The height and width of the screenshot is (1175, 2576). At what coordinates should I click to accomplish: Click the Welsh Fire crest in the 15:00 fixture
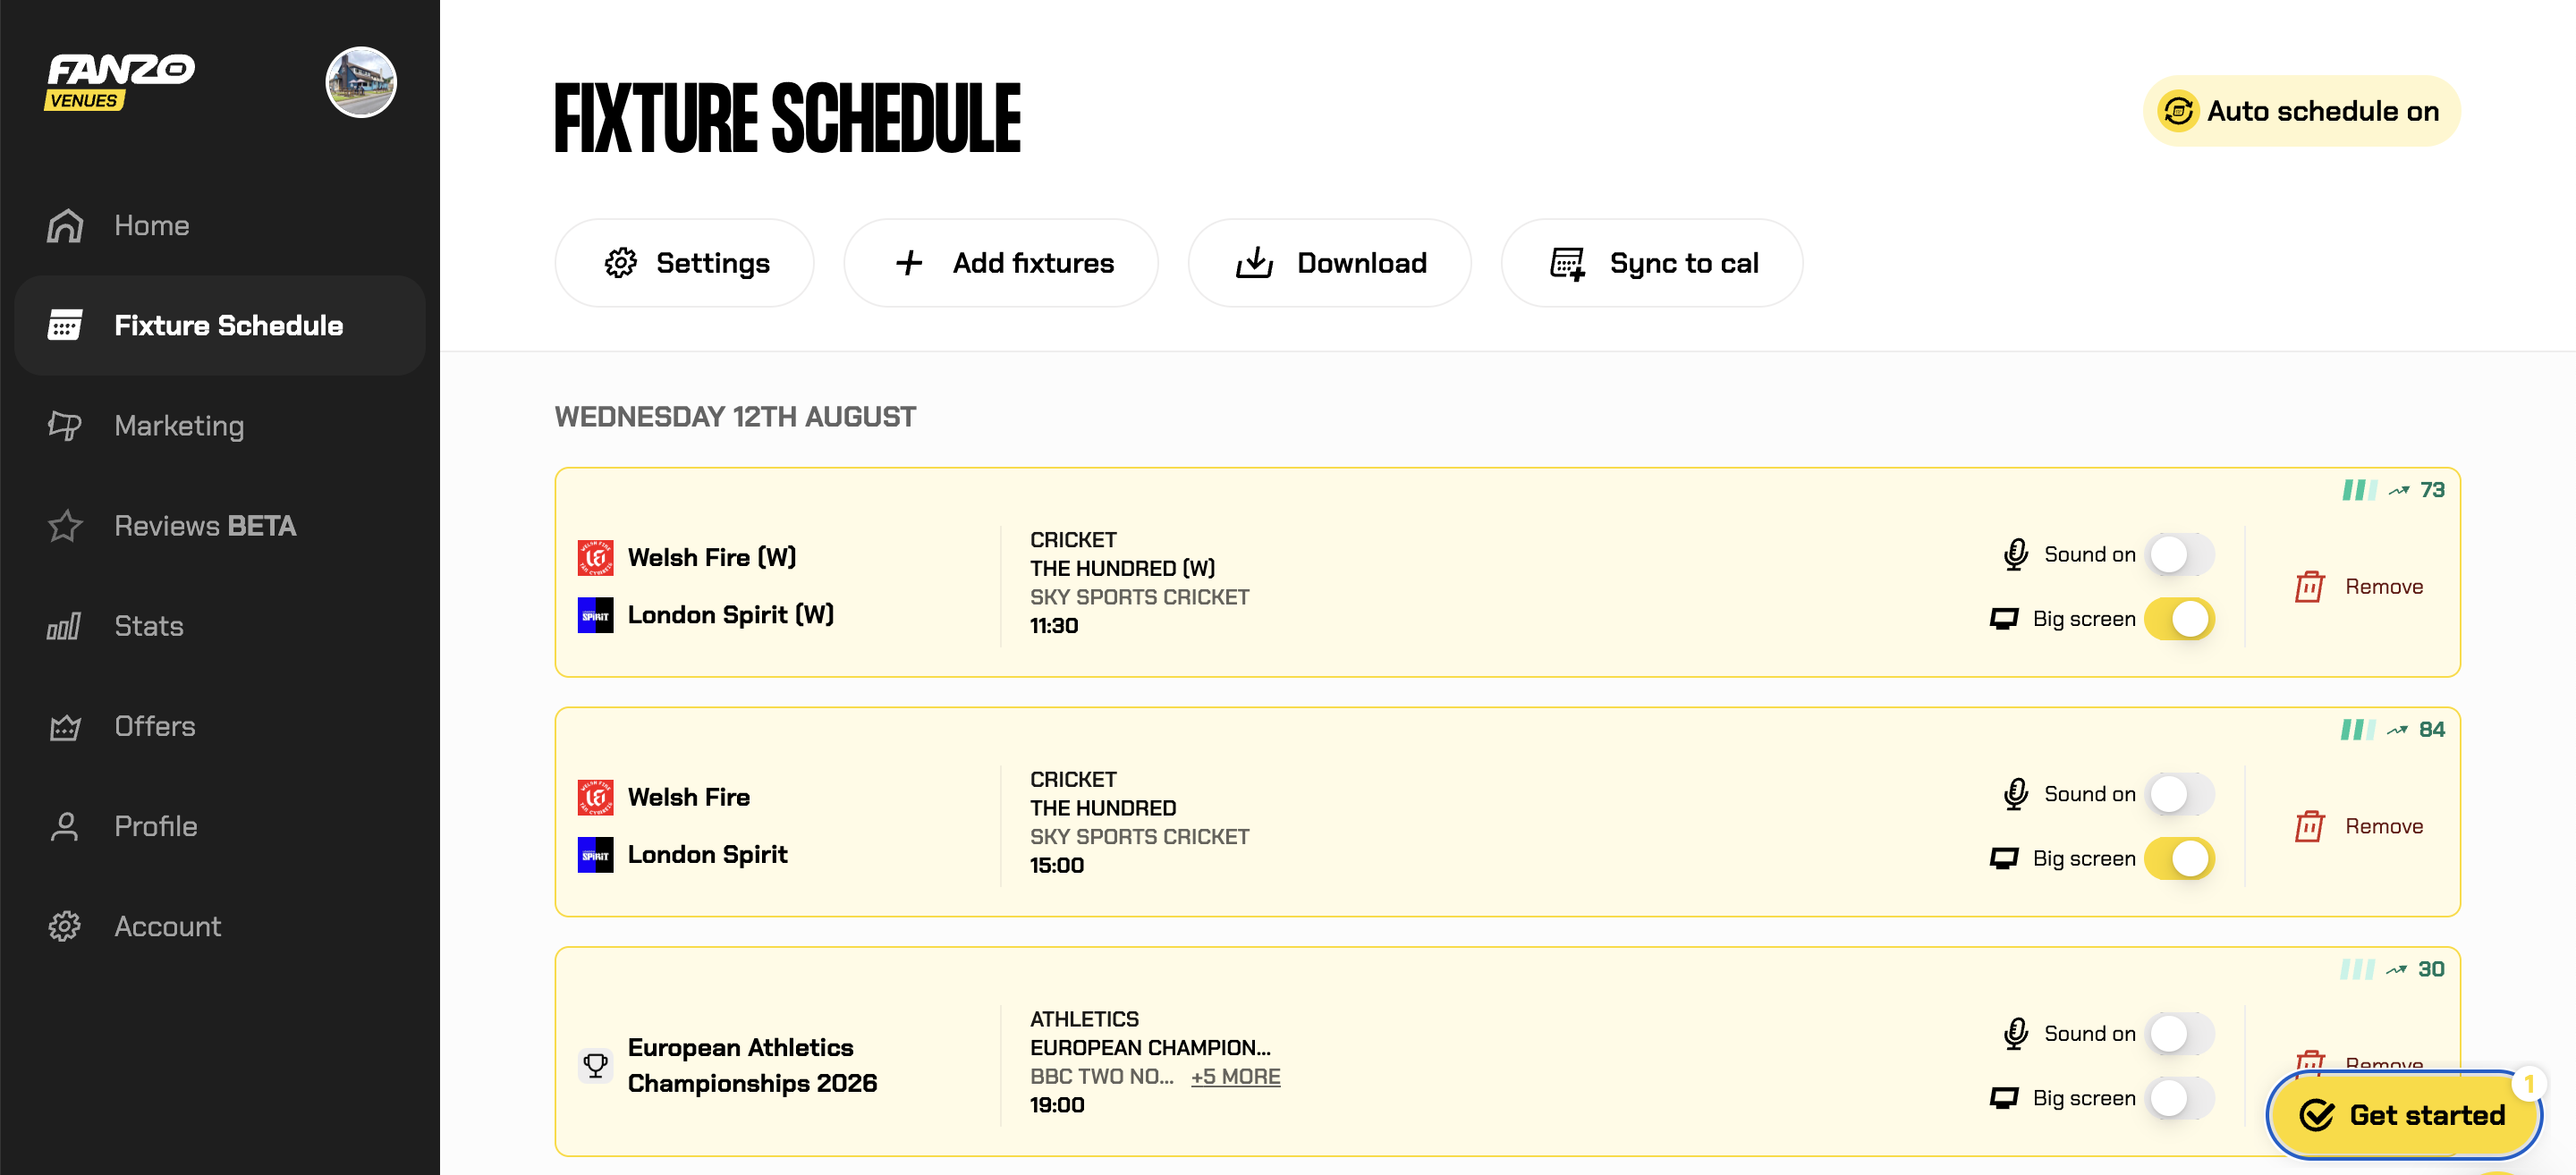[595, 797]
